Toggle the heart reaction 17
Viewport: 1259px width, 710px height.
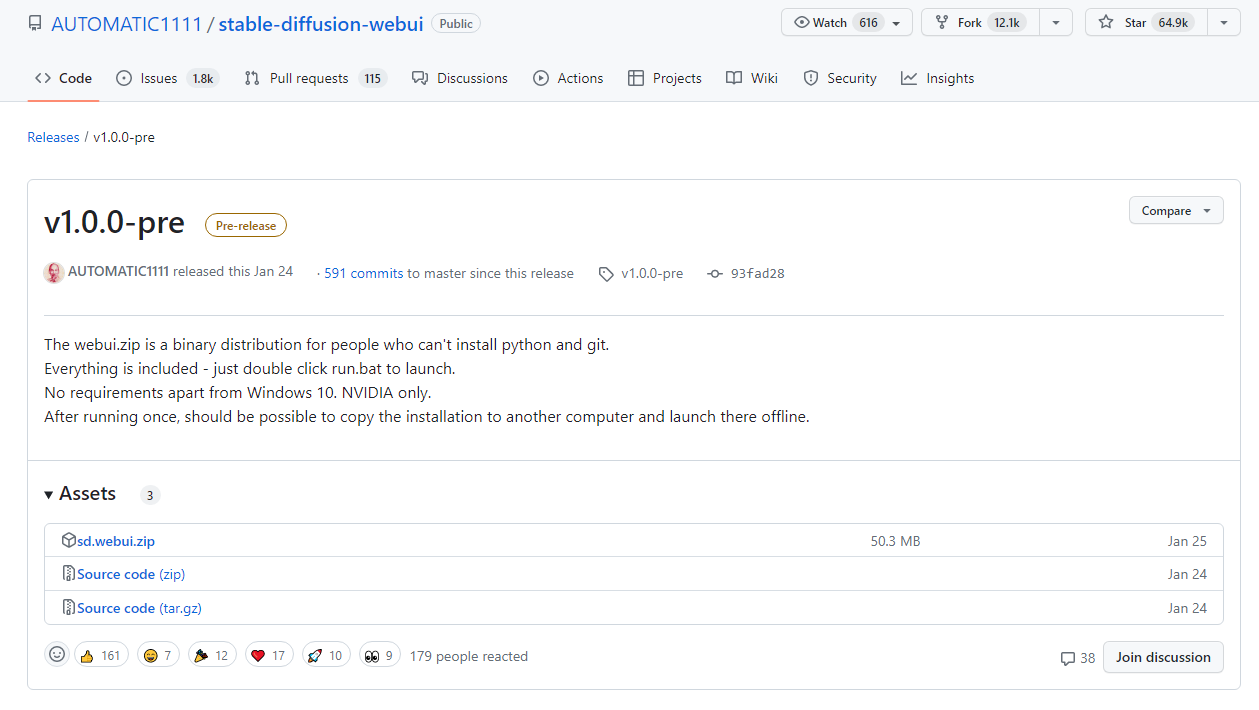[269, 656]
